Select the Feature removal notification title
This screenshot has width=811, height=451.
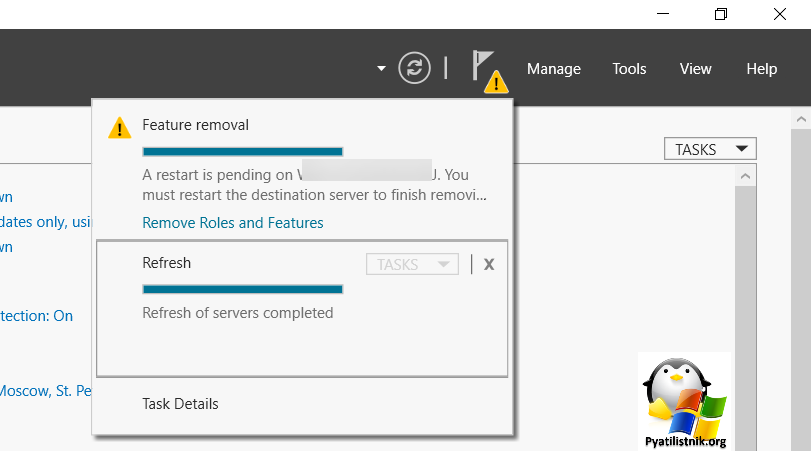[x=195, y=125]
